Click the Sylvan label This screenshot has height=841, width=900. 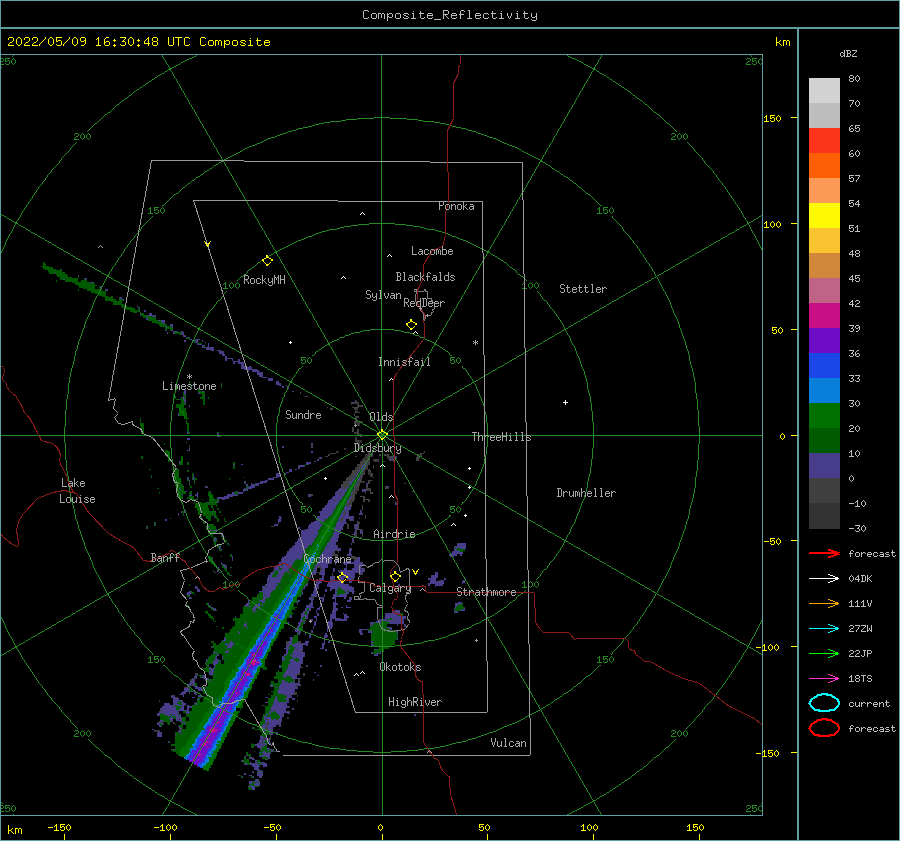[383, 295]
